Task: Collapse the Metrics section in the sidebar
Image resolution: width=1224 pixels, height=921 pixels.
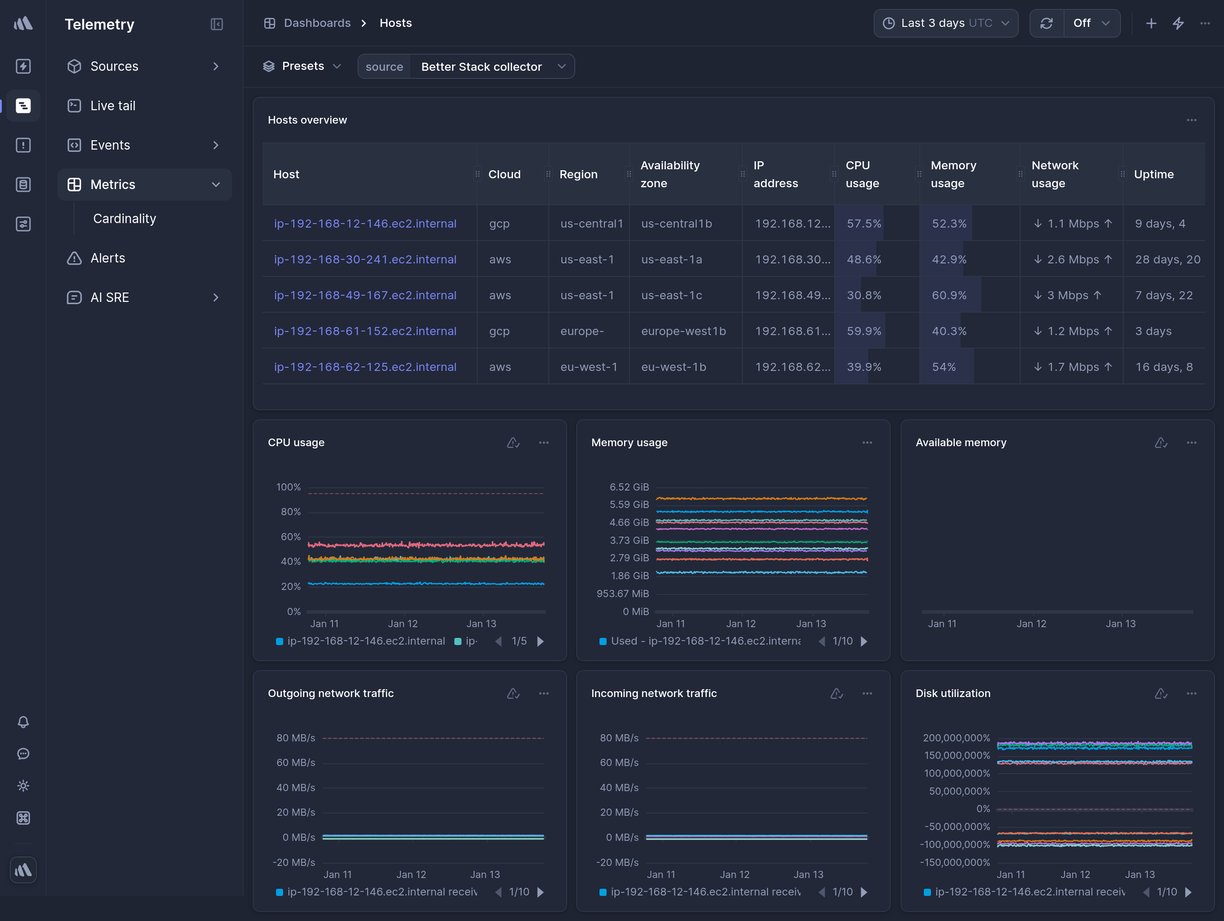Action: 216,184
